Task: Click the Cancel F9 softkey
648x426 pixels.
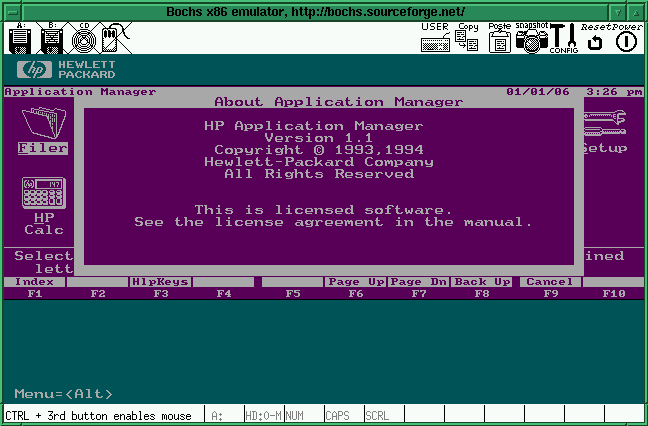Action: pyautogui.click(x=550, y=282)
